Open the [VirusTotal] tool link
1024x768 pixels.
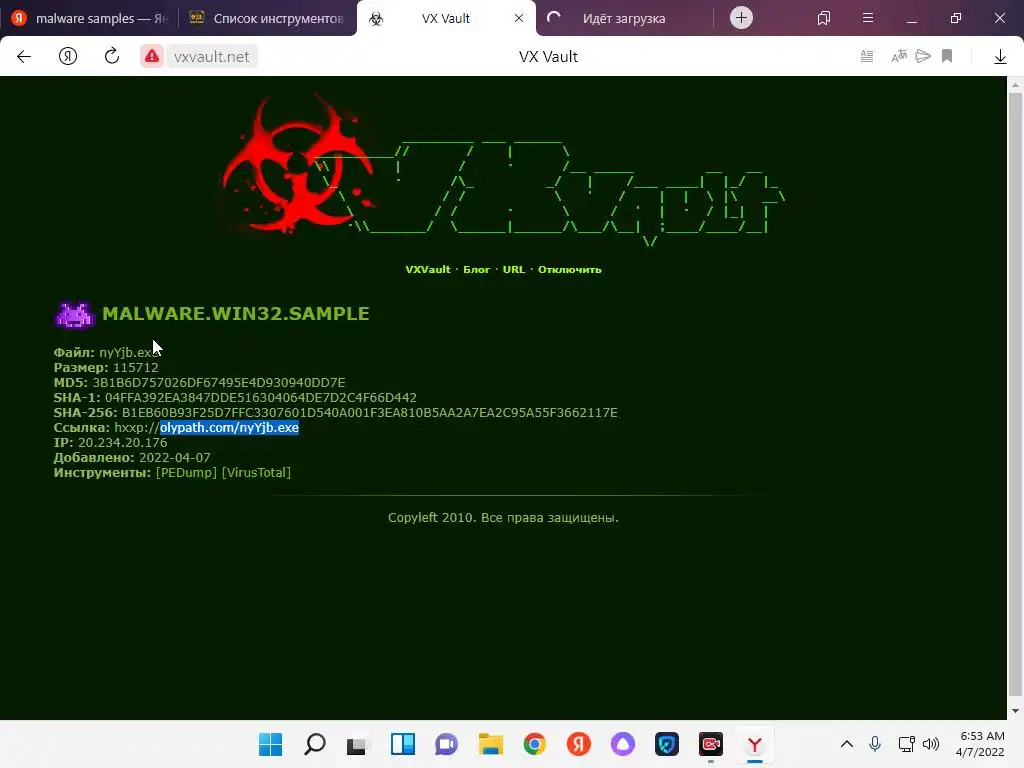(256, 472)
